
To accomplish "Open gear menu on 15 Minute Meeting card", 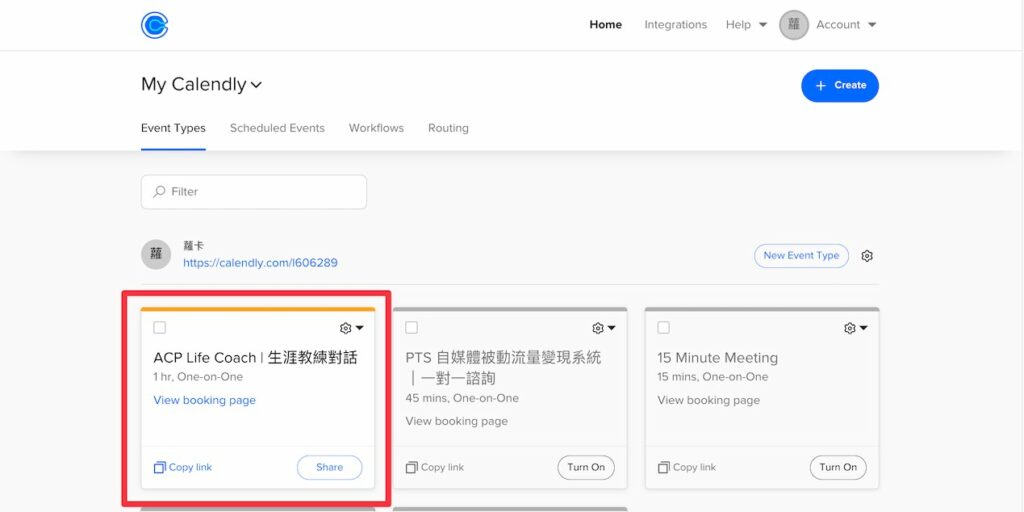I will pyautogui.click(x=850, y=328).
